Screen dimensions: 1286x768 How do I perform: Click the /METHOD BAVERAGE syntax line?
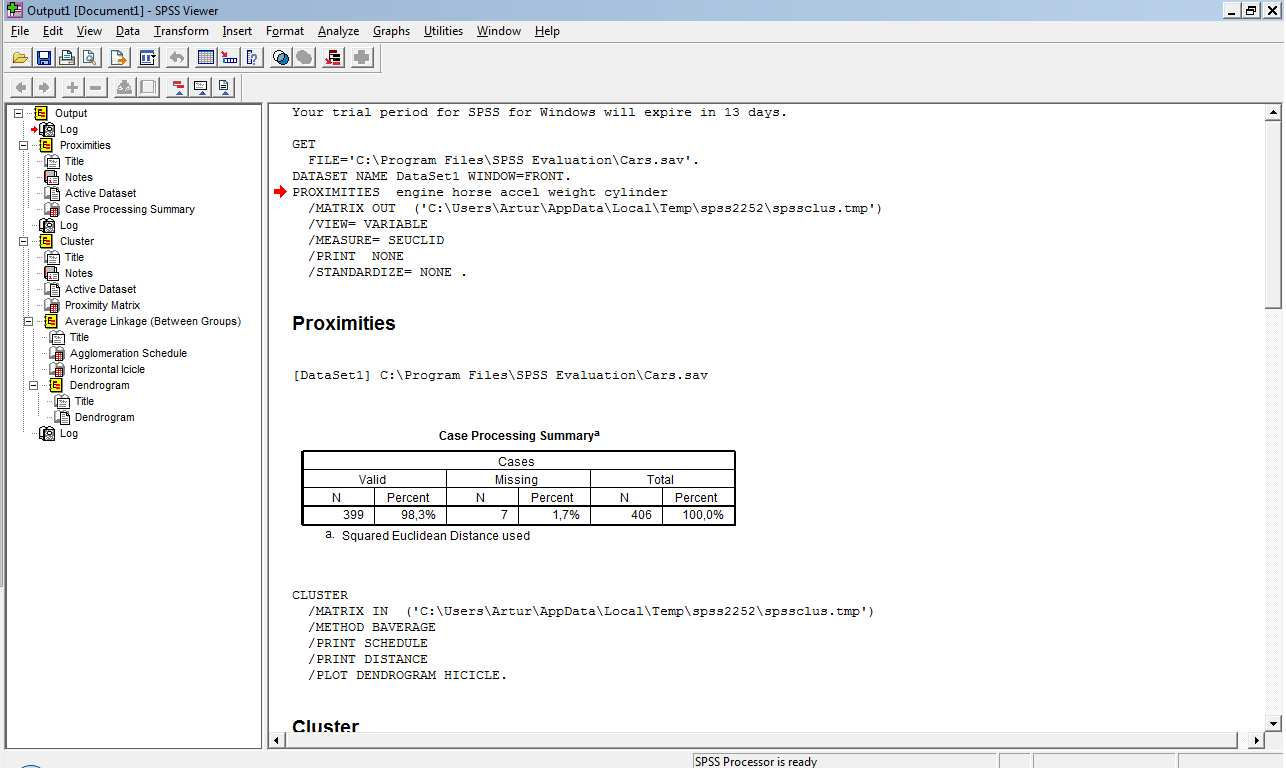tap(372, 627)
